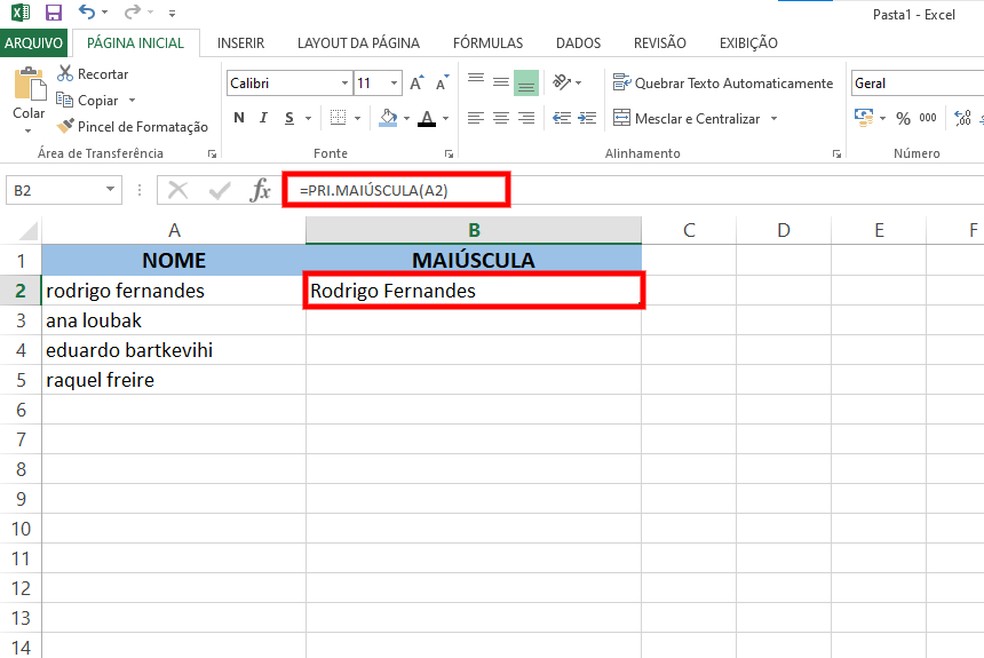Image resolution: width=984 pixels, height=658 pixels.
Task: Click the Insert Function fx button
Action: 262,189
